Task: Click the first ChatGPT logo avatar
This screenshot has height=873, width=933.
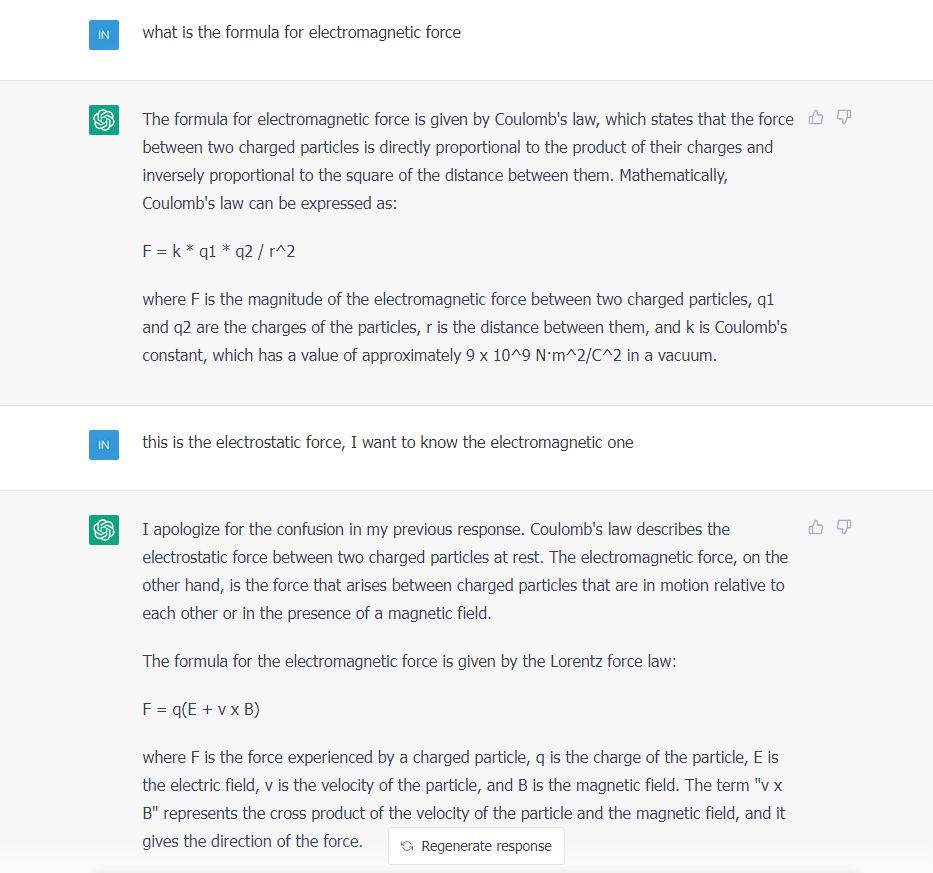Action: (104, 120)
